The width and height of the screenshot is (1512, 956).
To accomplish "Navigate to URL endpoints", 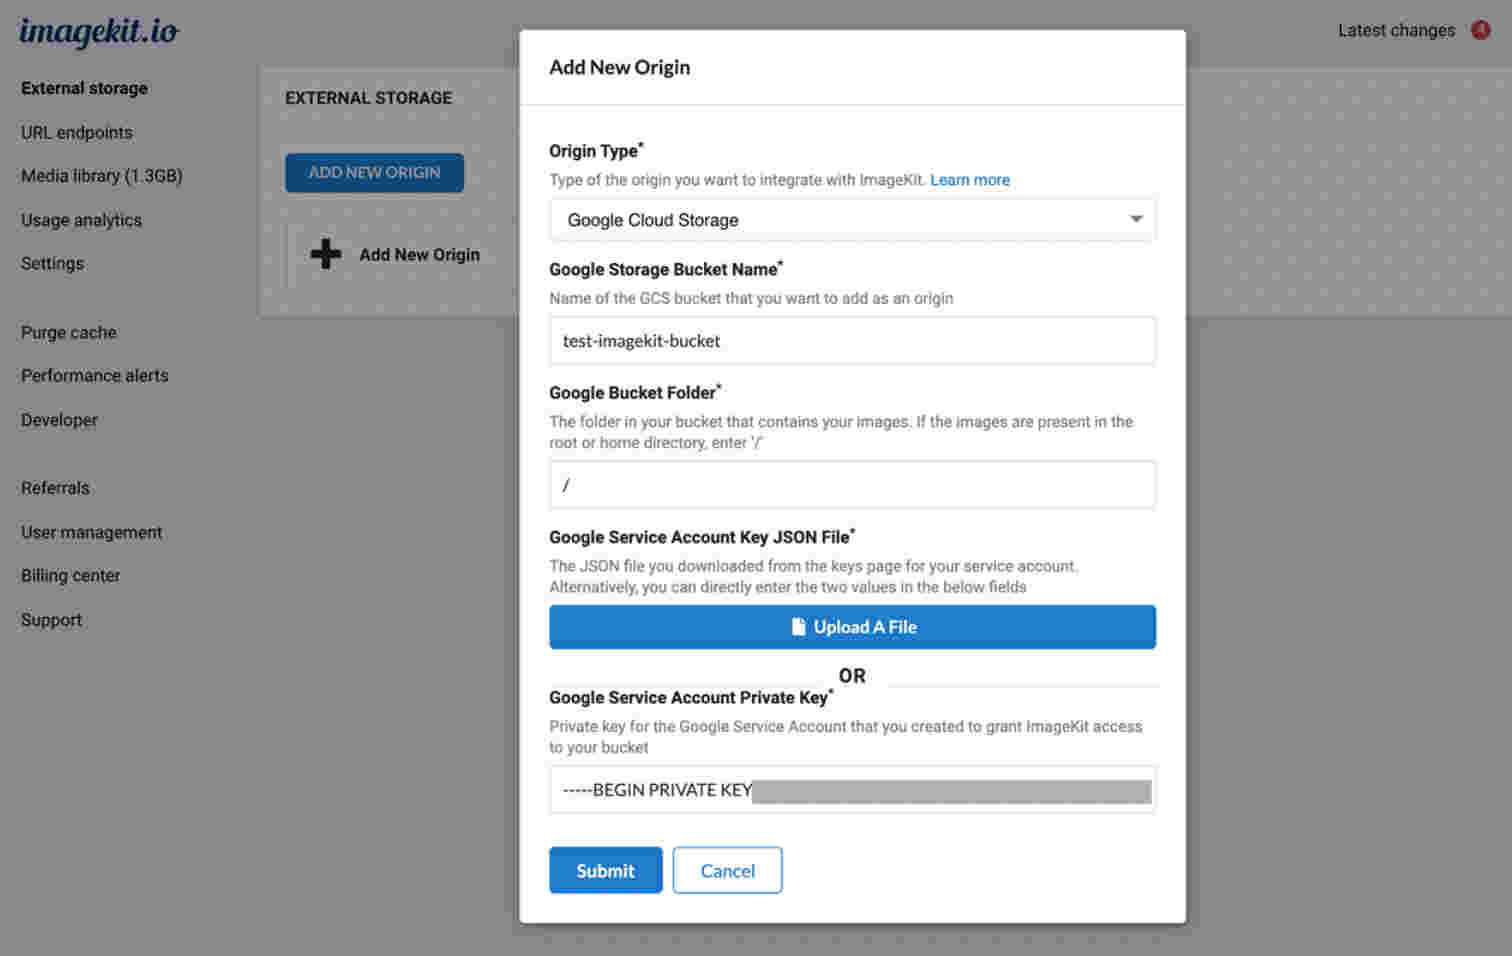I will [76, 132].
